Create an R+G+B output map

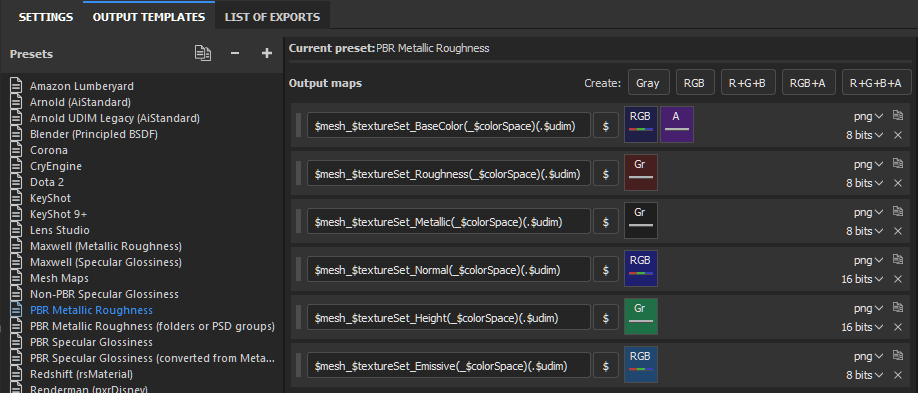tap(747, 83)
